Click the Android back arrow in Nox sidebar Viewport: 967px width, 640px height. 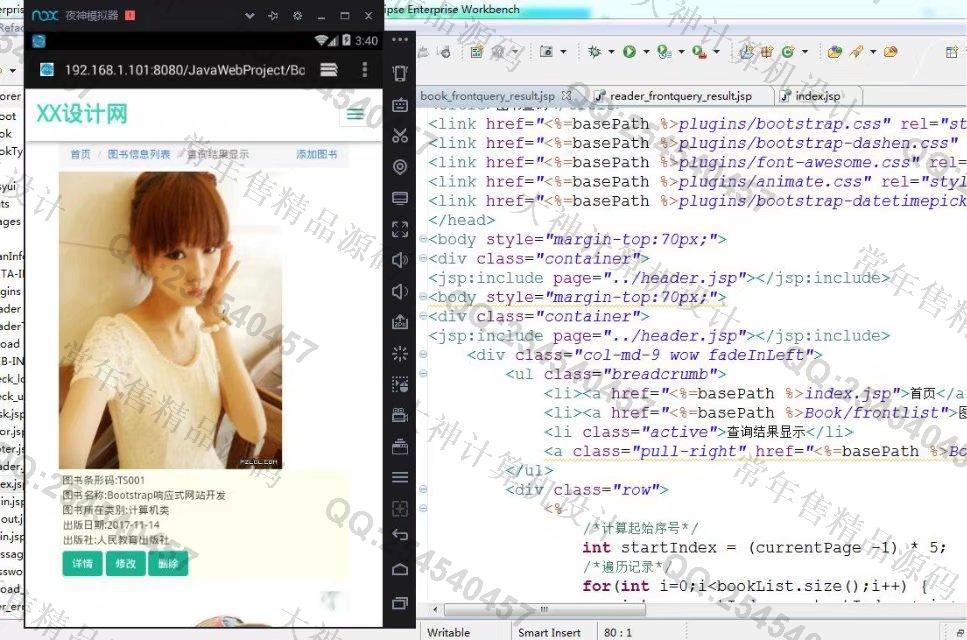400,535
